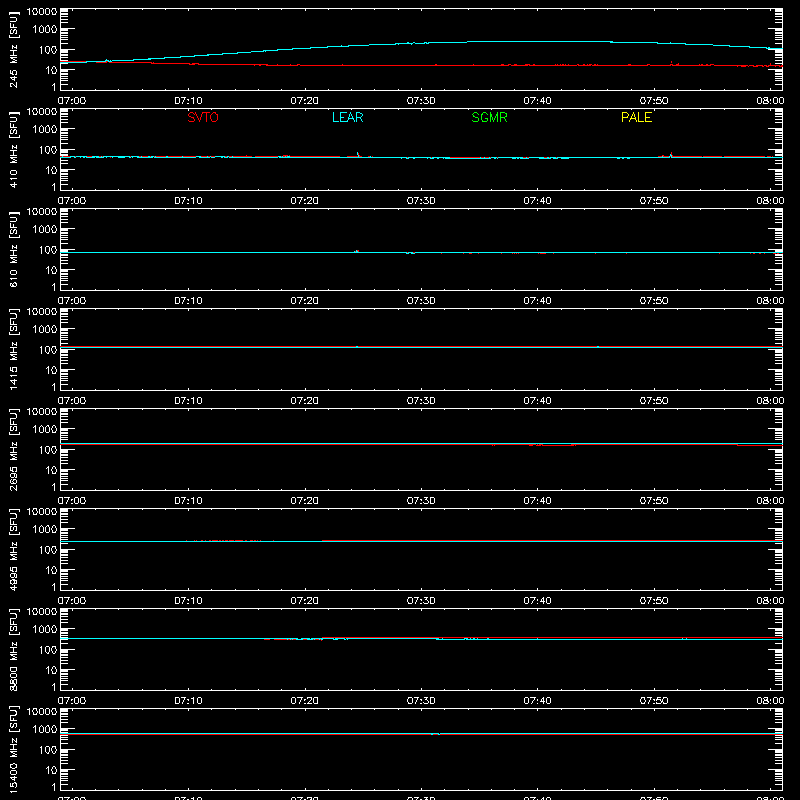Click the 1000 y-axis value of 410 MHz panel
The width and height of the screenshot is (800, 800).
coord(45,130)
